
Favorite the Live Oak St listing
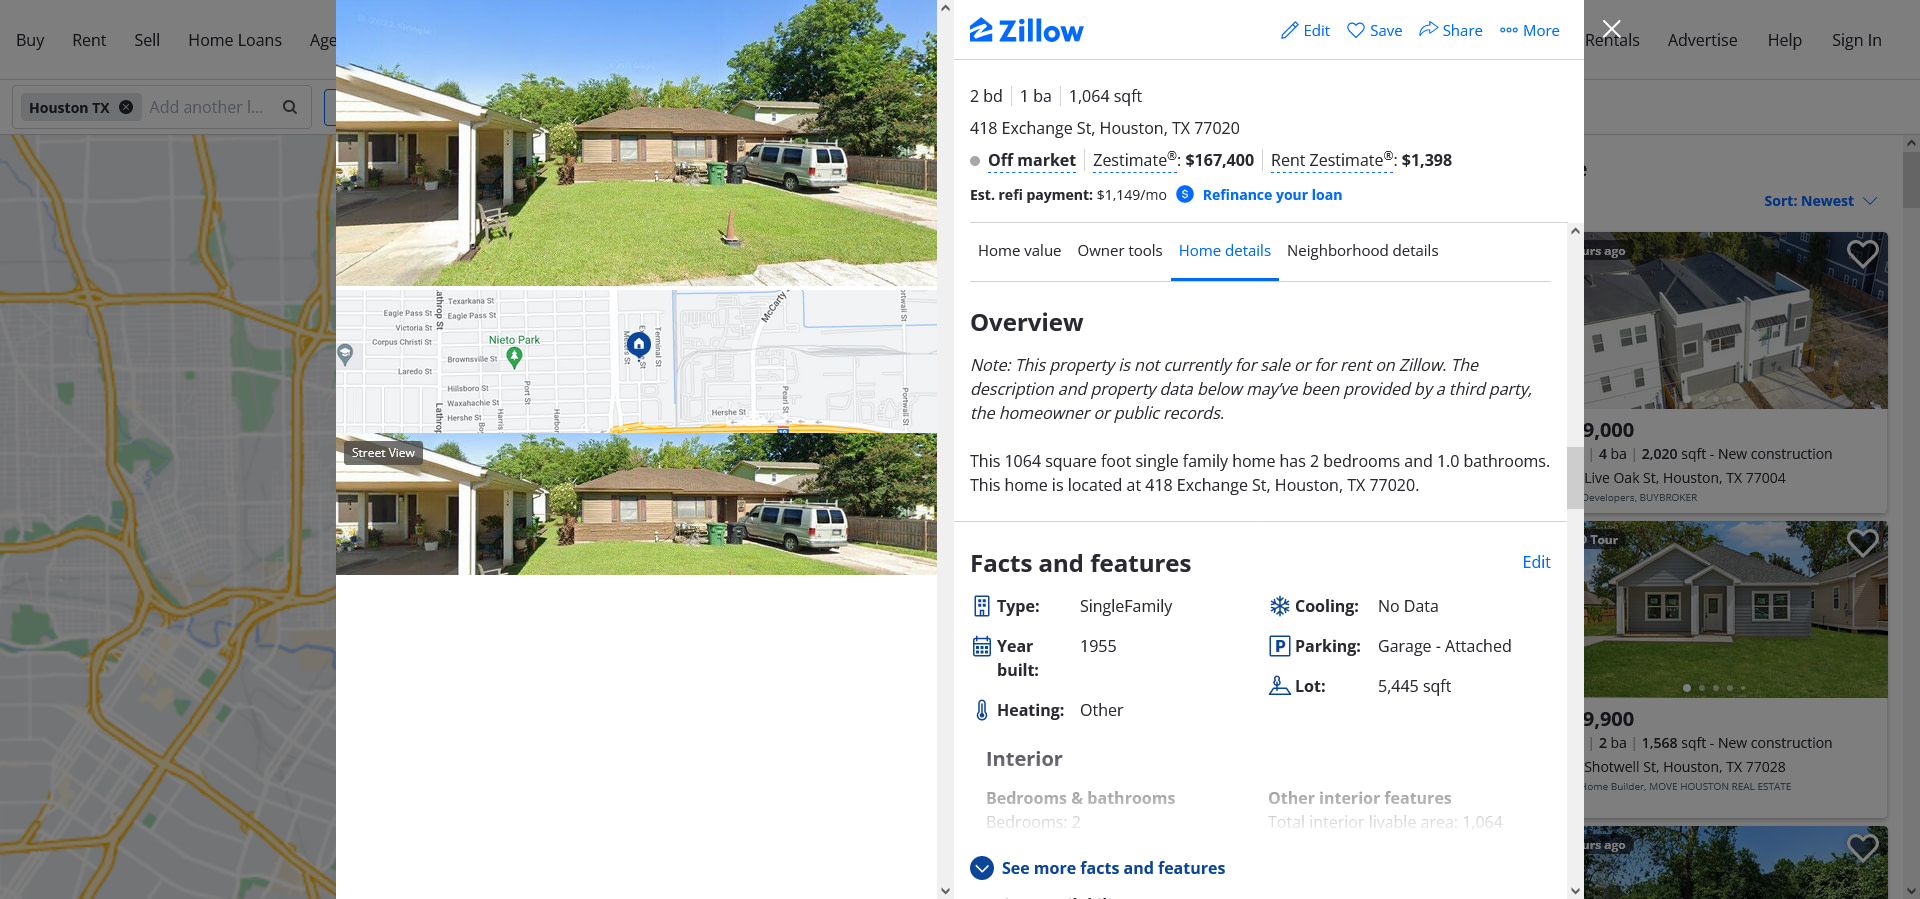pos(1862,254)
